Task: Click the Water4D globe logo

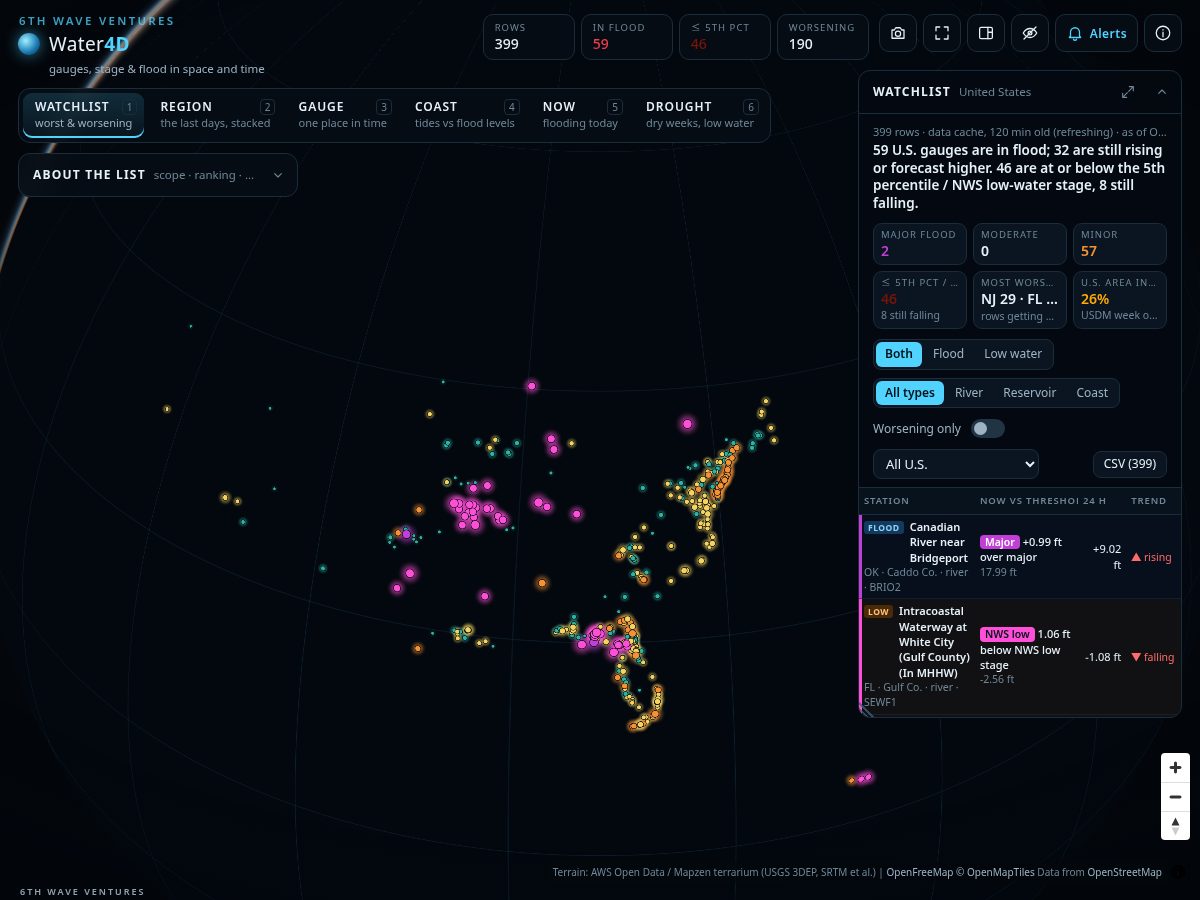Action: [29, 44]
